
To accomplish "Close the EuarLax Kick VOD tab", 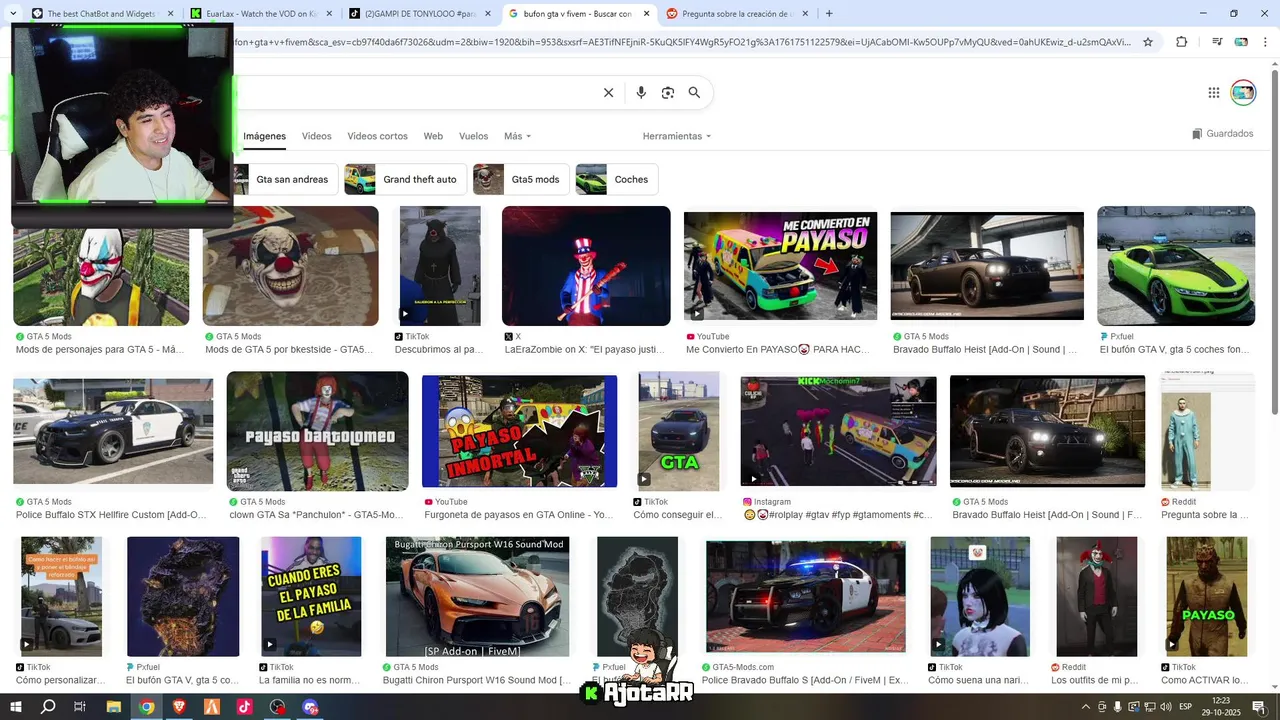I will tap(329, 14).
